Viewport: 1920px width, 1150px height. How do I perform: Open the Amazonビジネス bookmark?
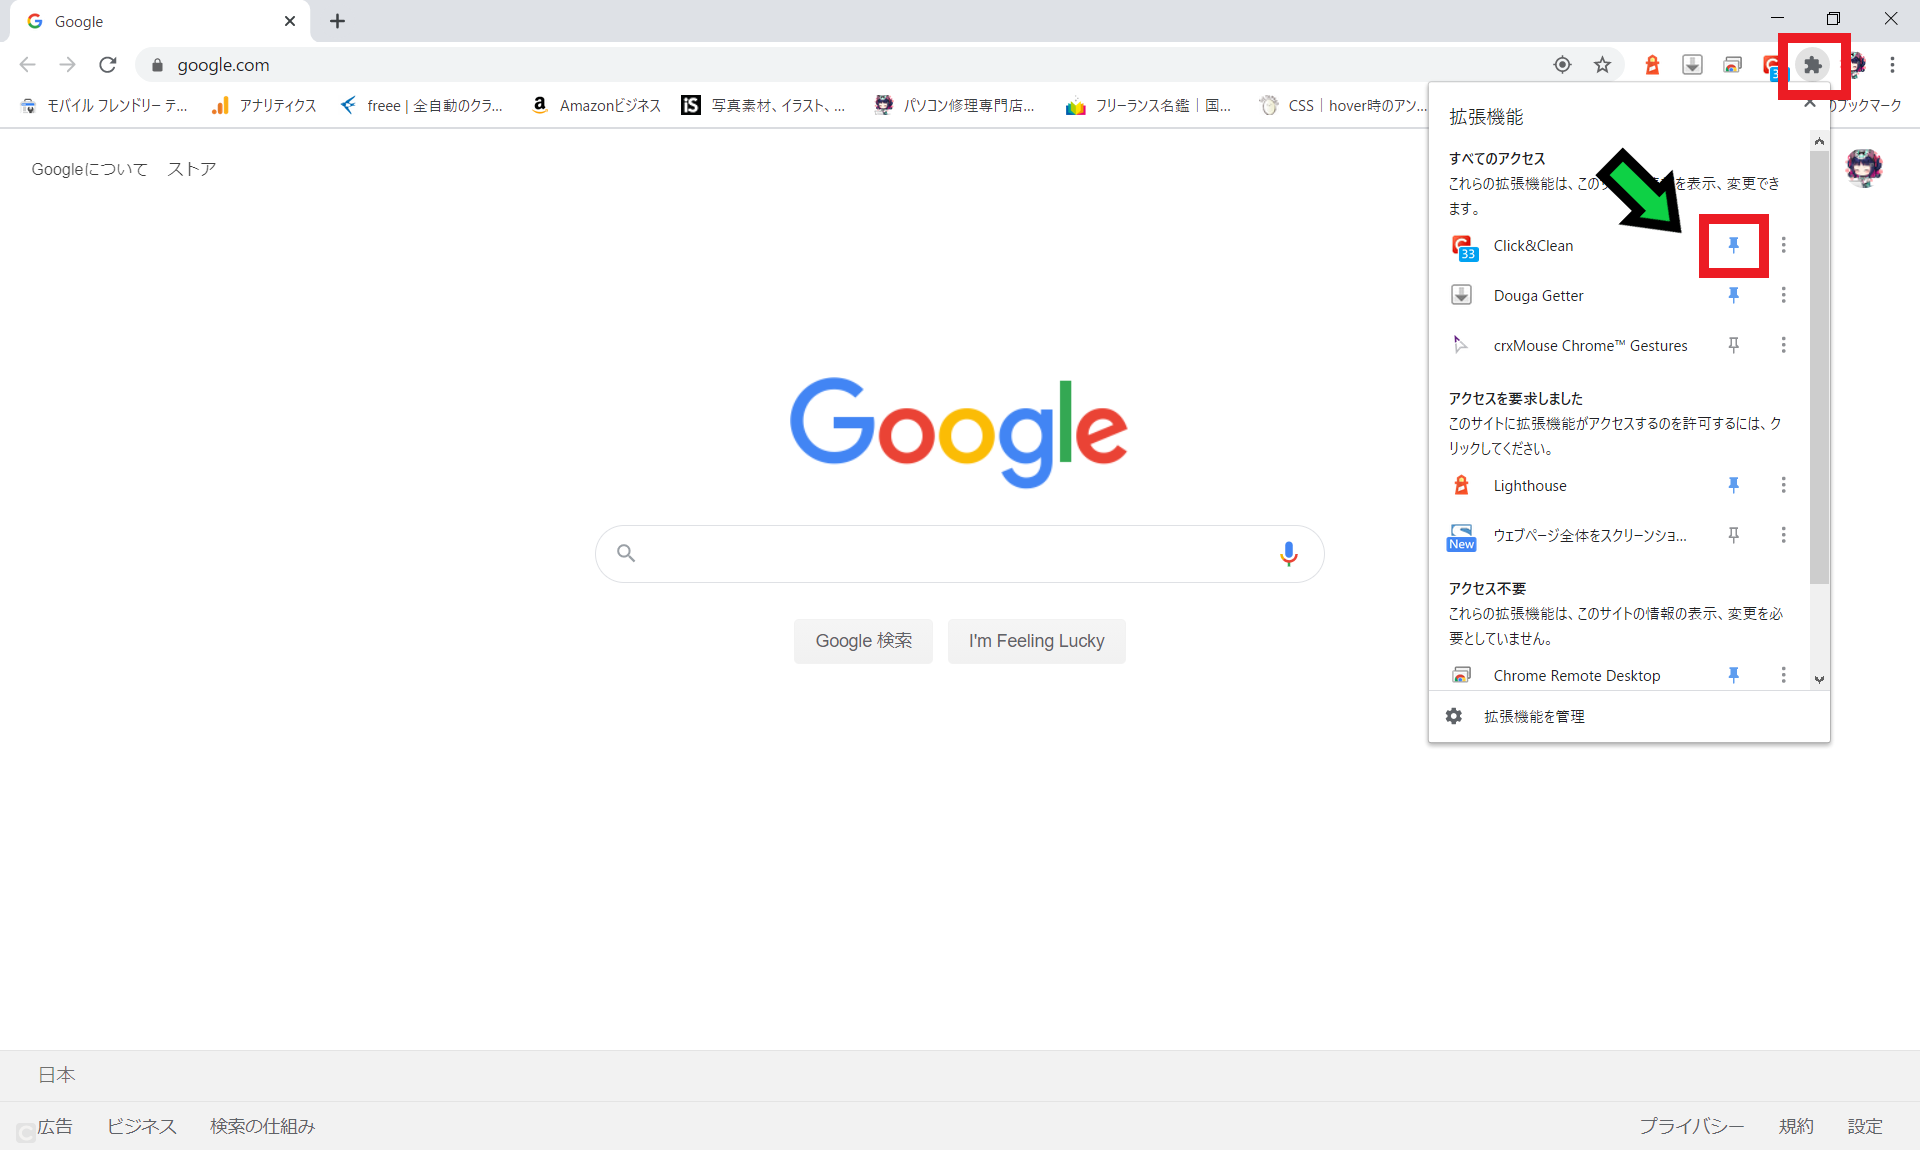pyautogui.click(x=596, y=105)
